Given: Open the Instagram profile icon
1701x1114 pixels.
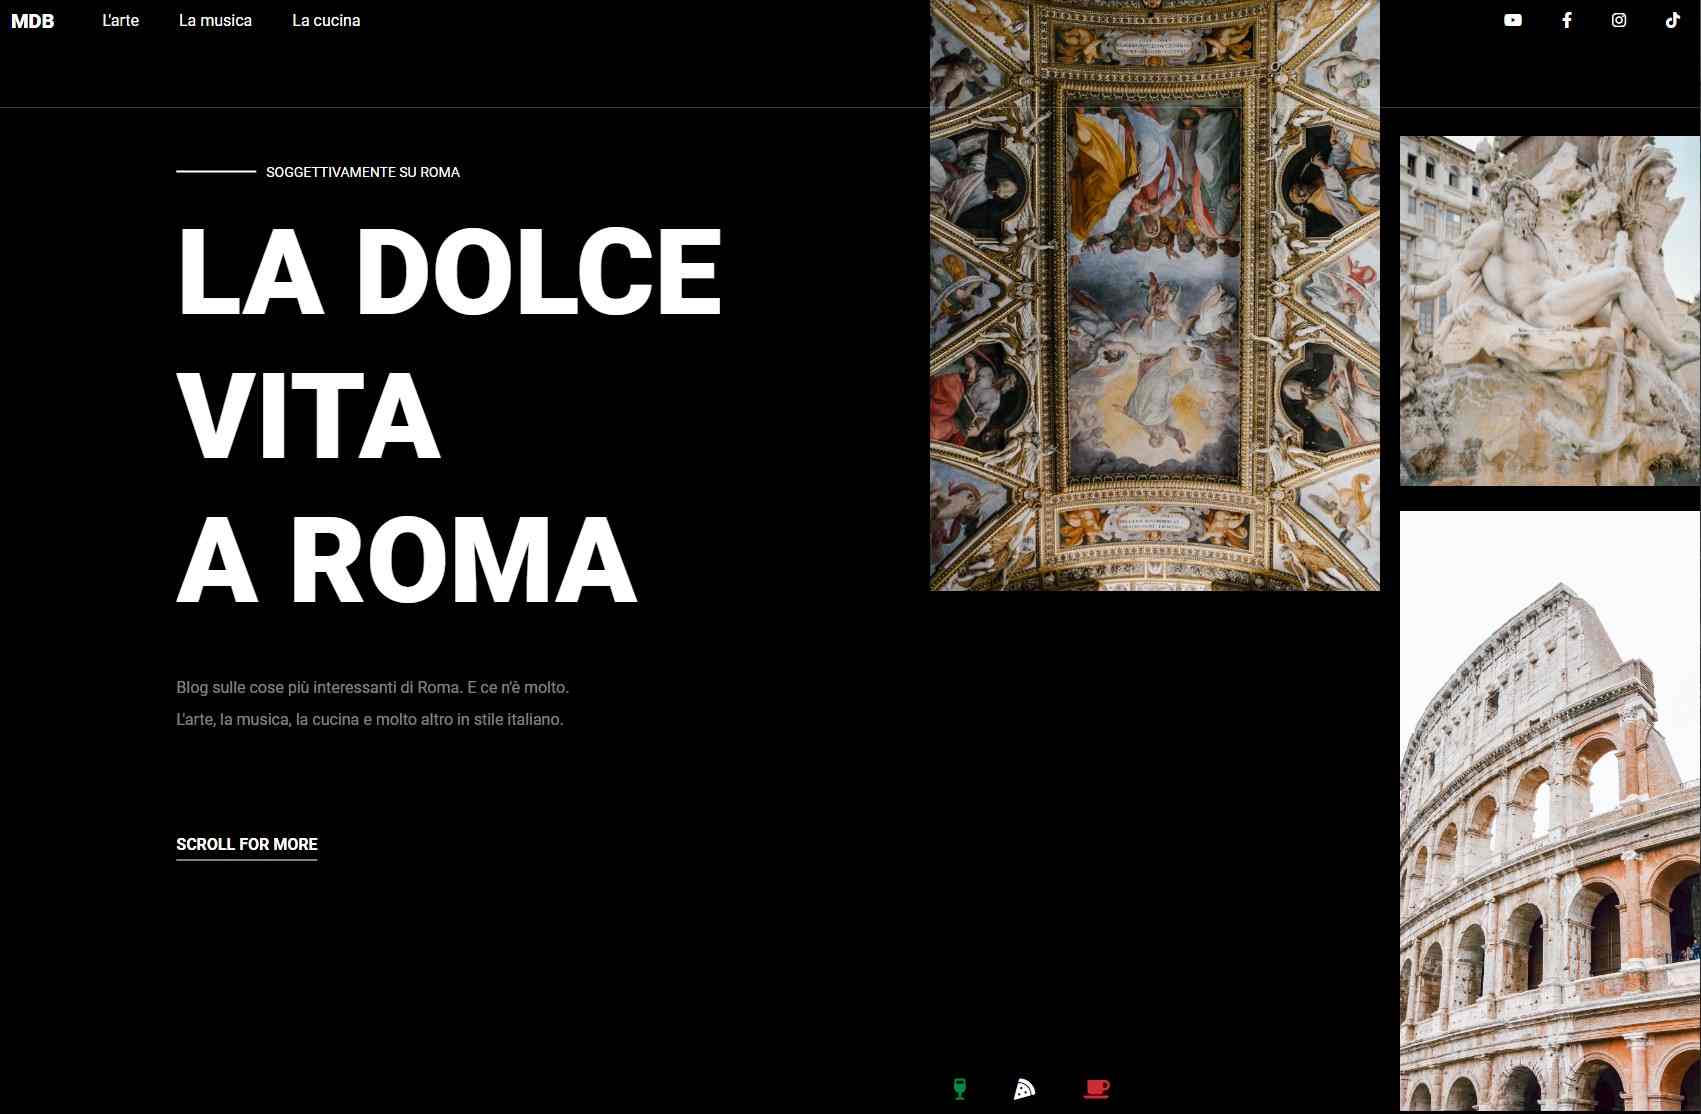Looking at the screenshot, I should 1619,20.
